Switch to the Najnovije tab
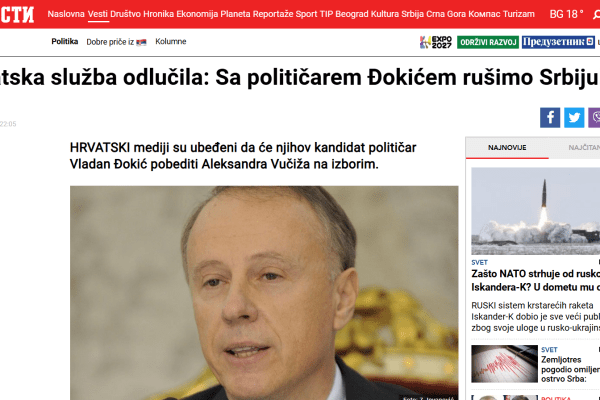This screenshot has width=600, height=400. click(507, 148)
